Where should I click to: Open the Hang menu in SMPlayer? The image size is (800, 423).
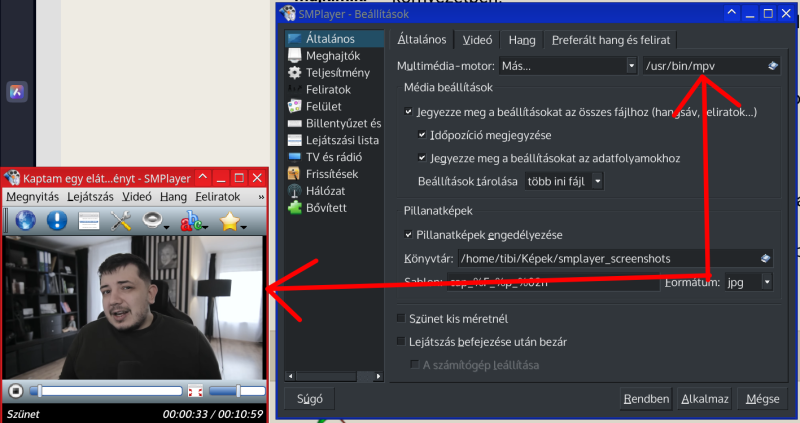(173, 196)
